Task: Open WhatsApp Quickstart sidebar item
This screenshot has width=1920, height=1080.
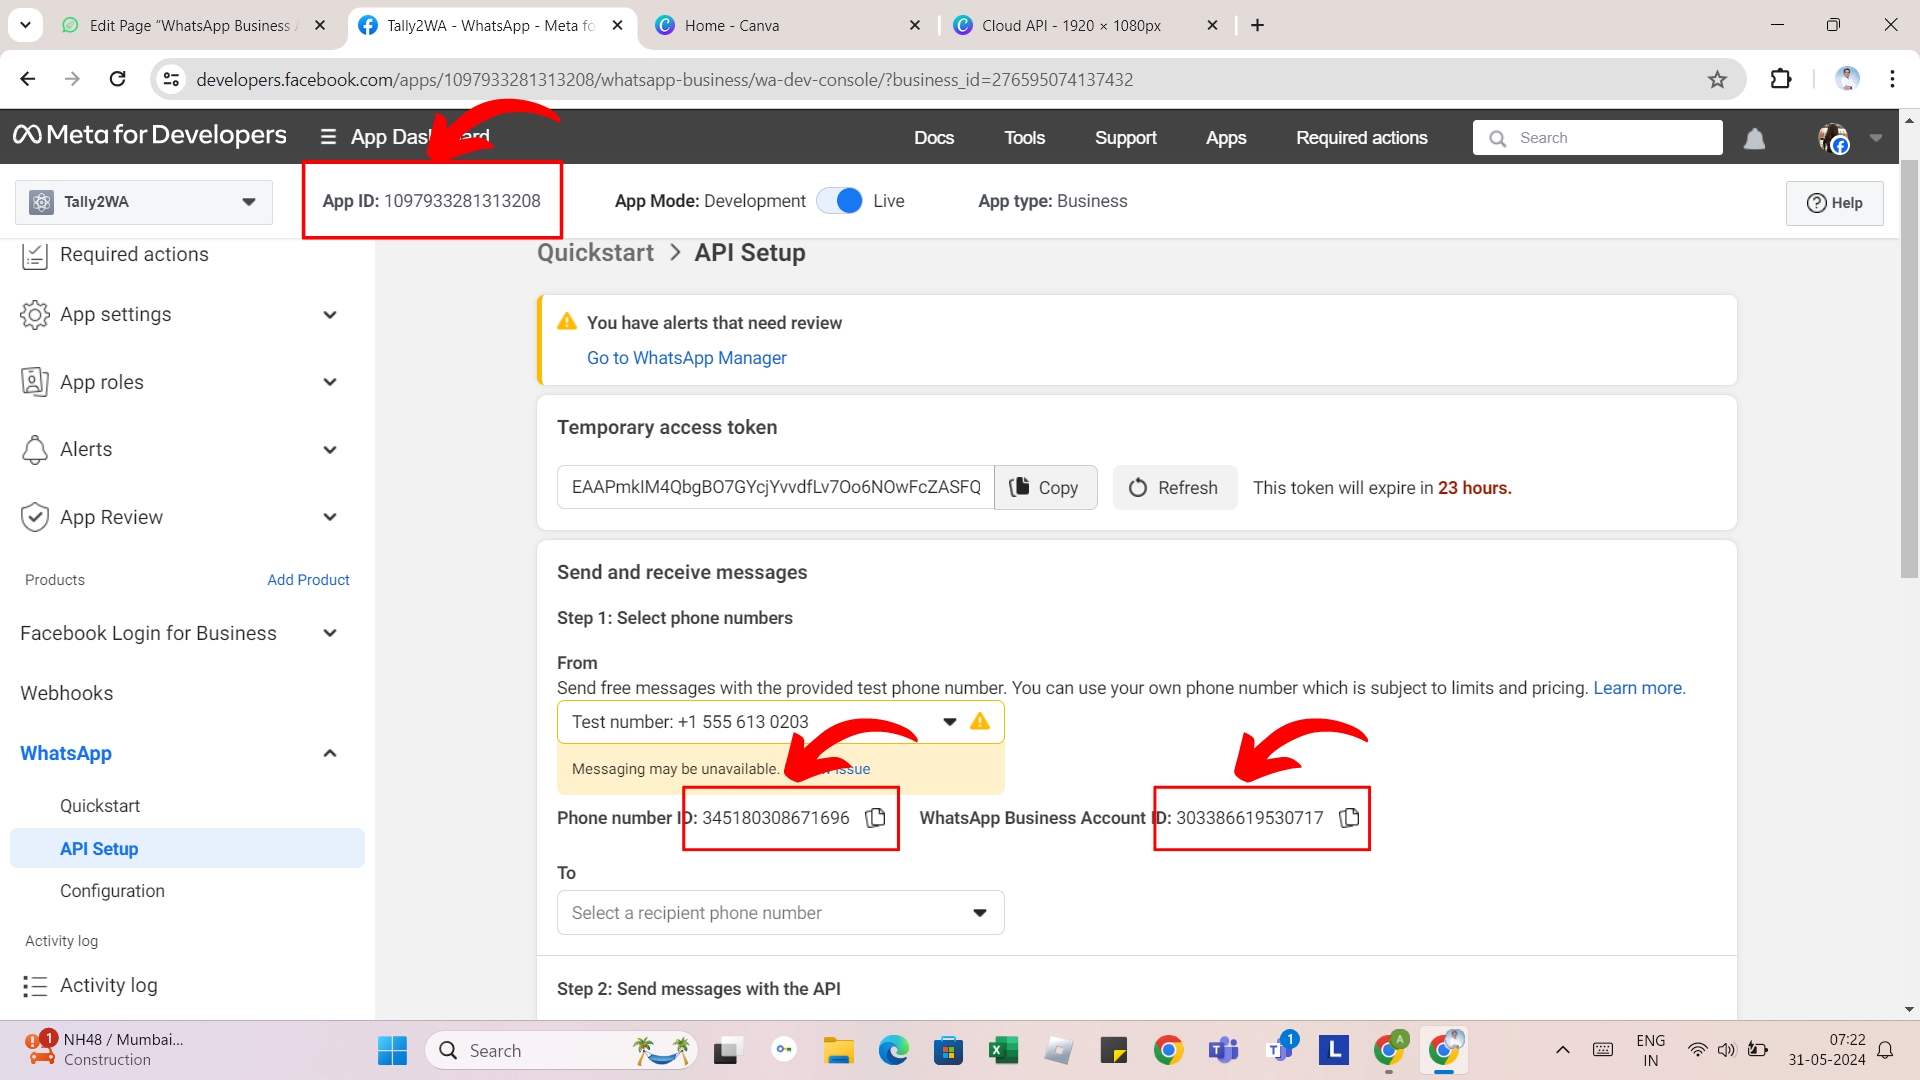Action: click(x=100, y=806)
